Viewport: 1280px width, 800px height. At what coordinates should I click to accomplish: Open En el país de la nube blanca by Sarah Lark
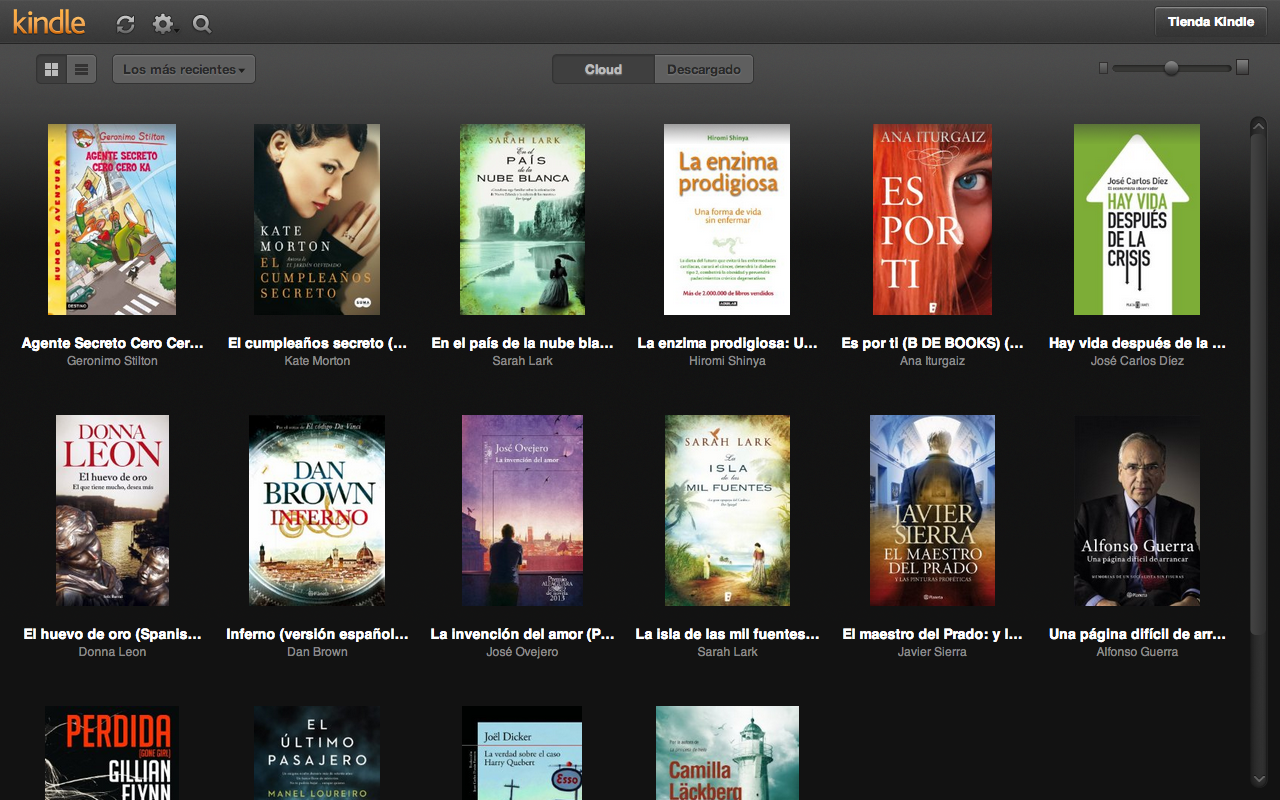(522, 219)
